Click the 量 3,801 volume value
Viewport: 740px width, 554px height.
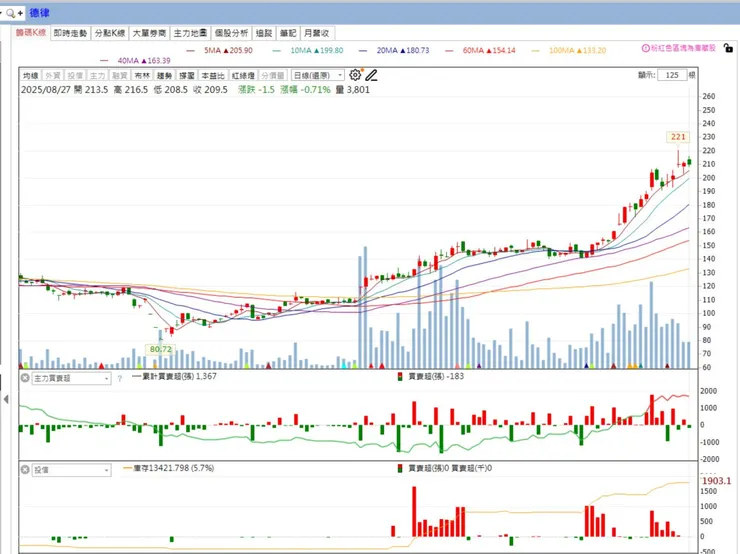point(353,90)
